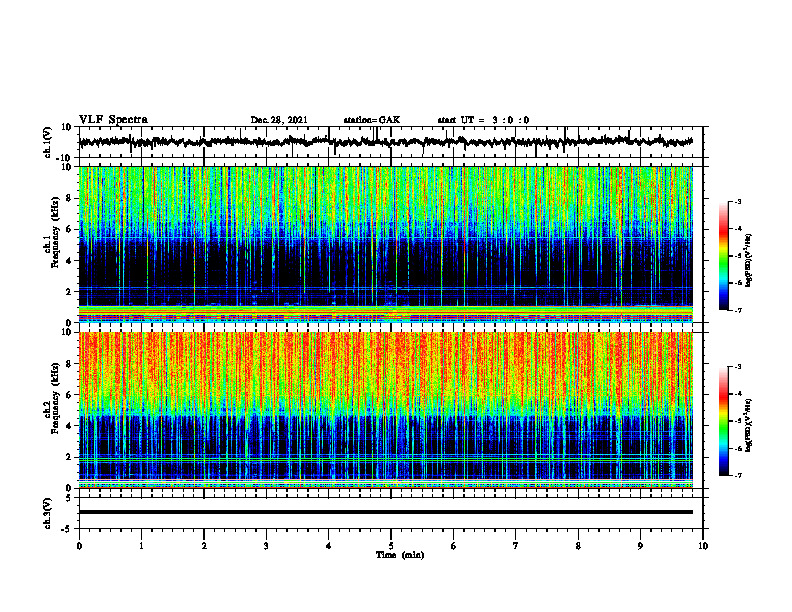Click the ch.1 voltage waveform trace

(385, 142)
